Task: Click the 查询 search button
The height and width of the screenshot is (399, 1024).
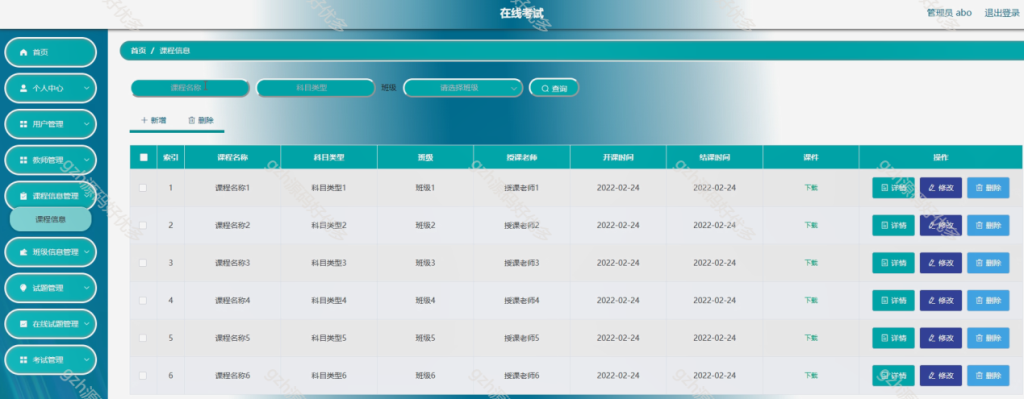Action: click(554, 88)
